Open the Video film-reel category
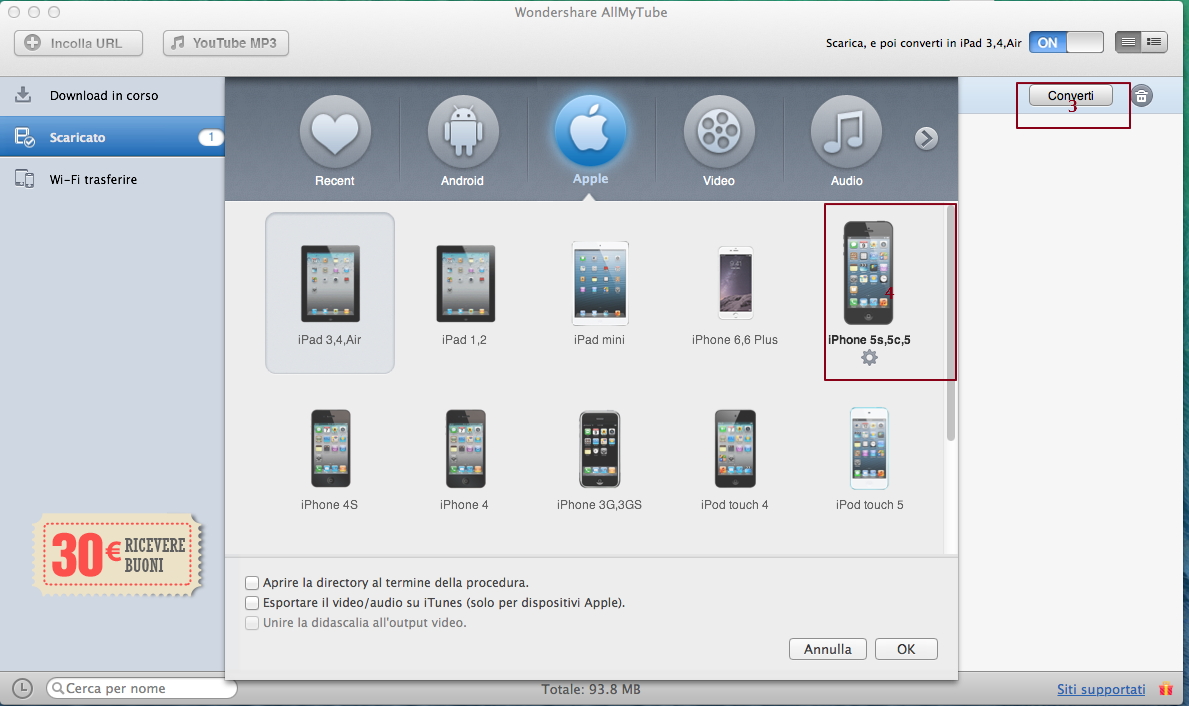Viewport: 1189px width, 706px height. (718, 131)
